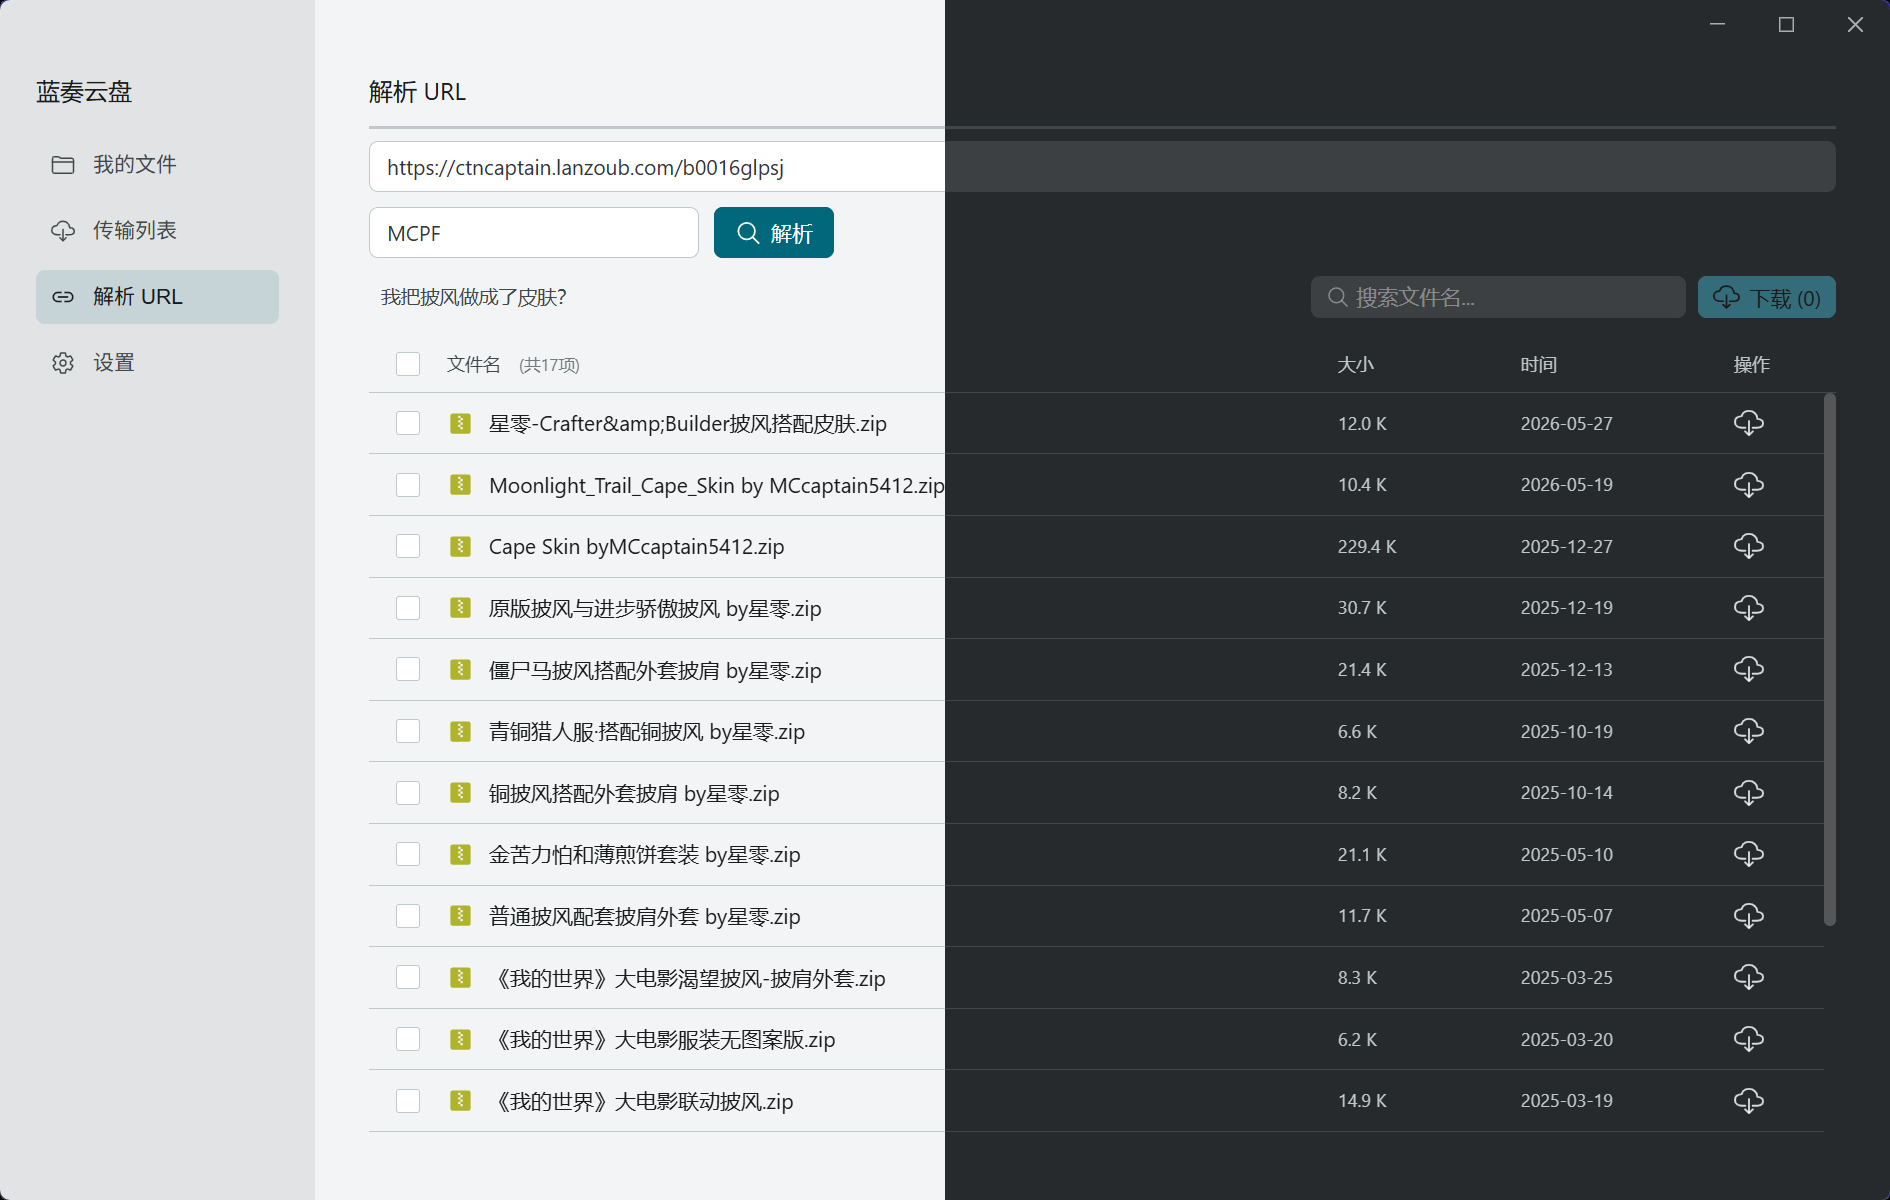Select the checkbox for 大电影服装无图案版.zip
This screenshot has height=1200, width=1890.
tap(408, 1039)
